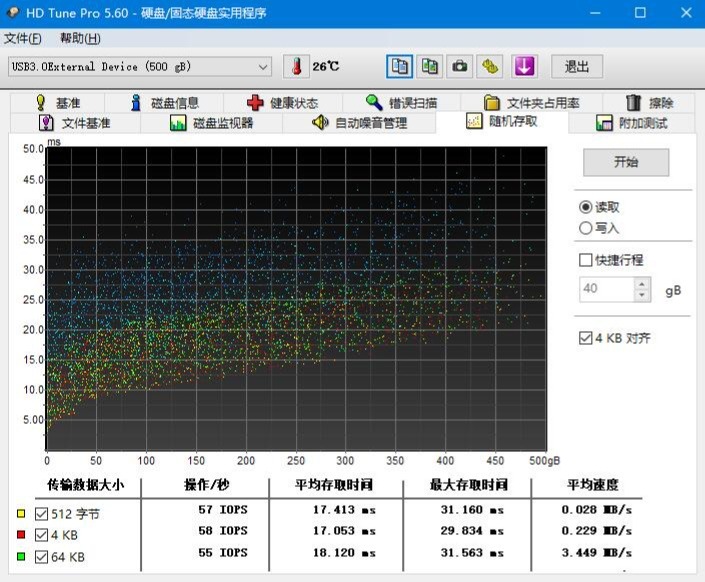Screen dimensions: 705x582
Task: Open the 磁盘监视器 tab
Action: 211,123
